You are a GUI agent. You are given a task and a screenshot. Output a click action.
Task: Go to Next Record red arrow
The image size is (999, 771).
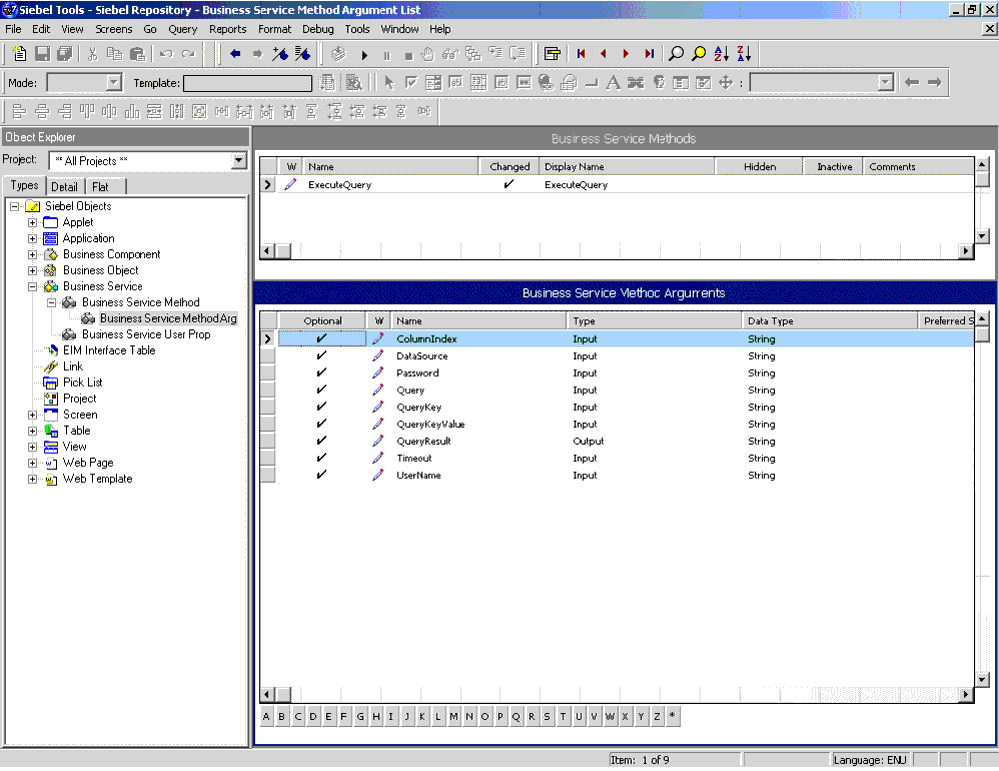626,54
